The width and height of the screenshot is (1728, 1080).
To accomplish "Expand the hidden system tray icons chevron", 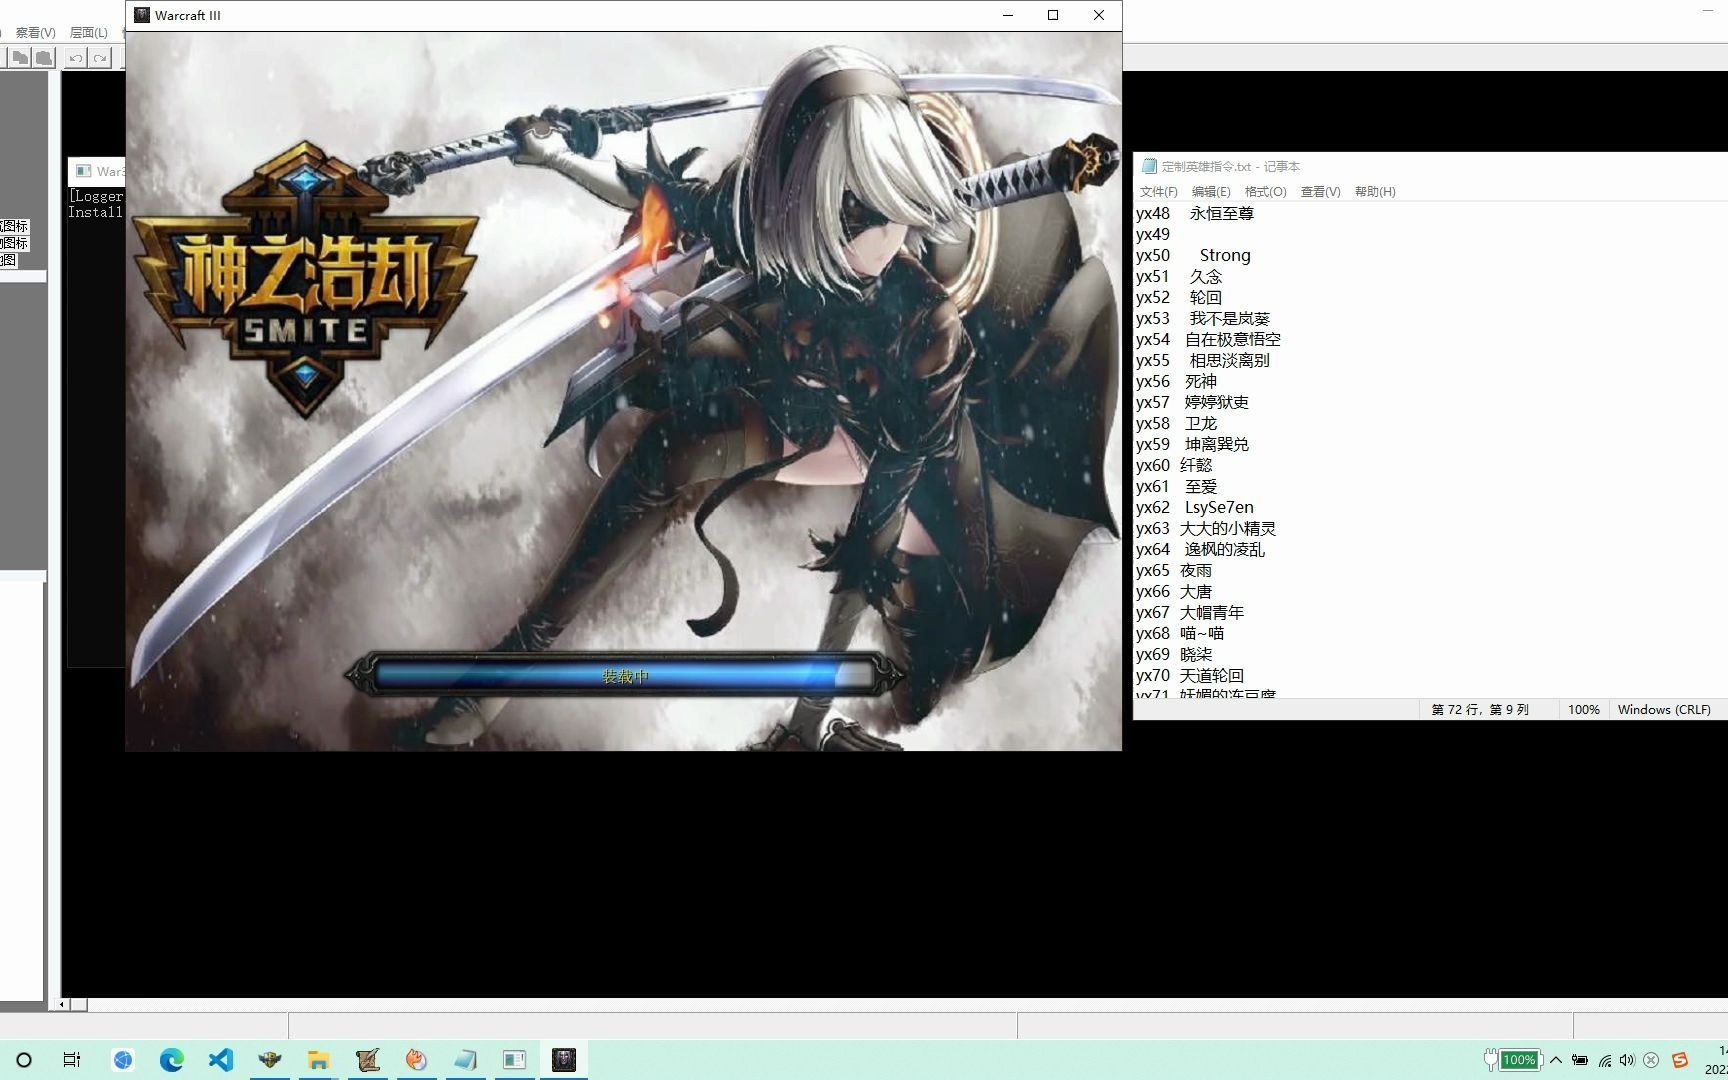I will click(x=1556, y=1060).
